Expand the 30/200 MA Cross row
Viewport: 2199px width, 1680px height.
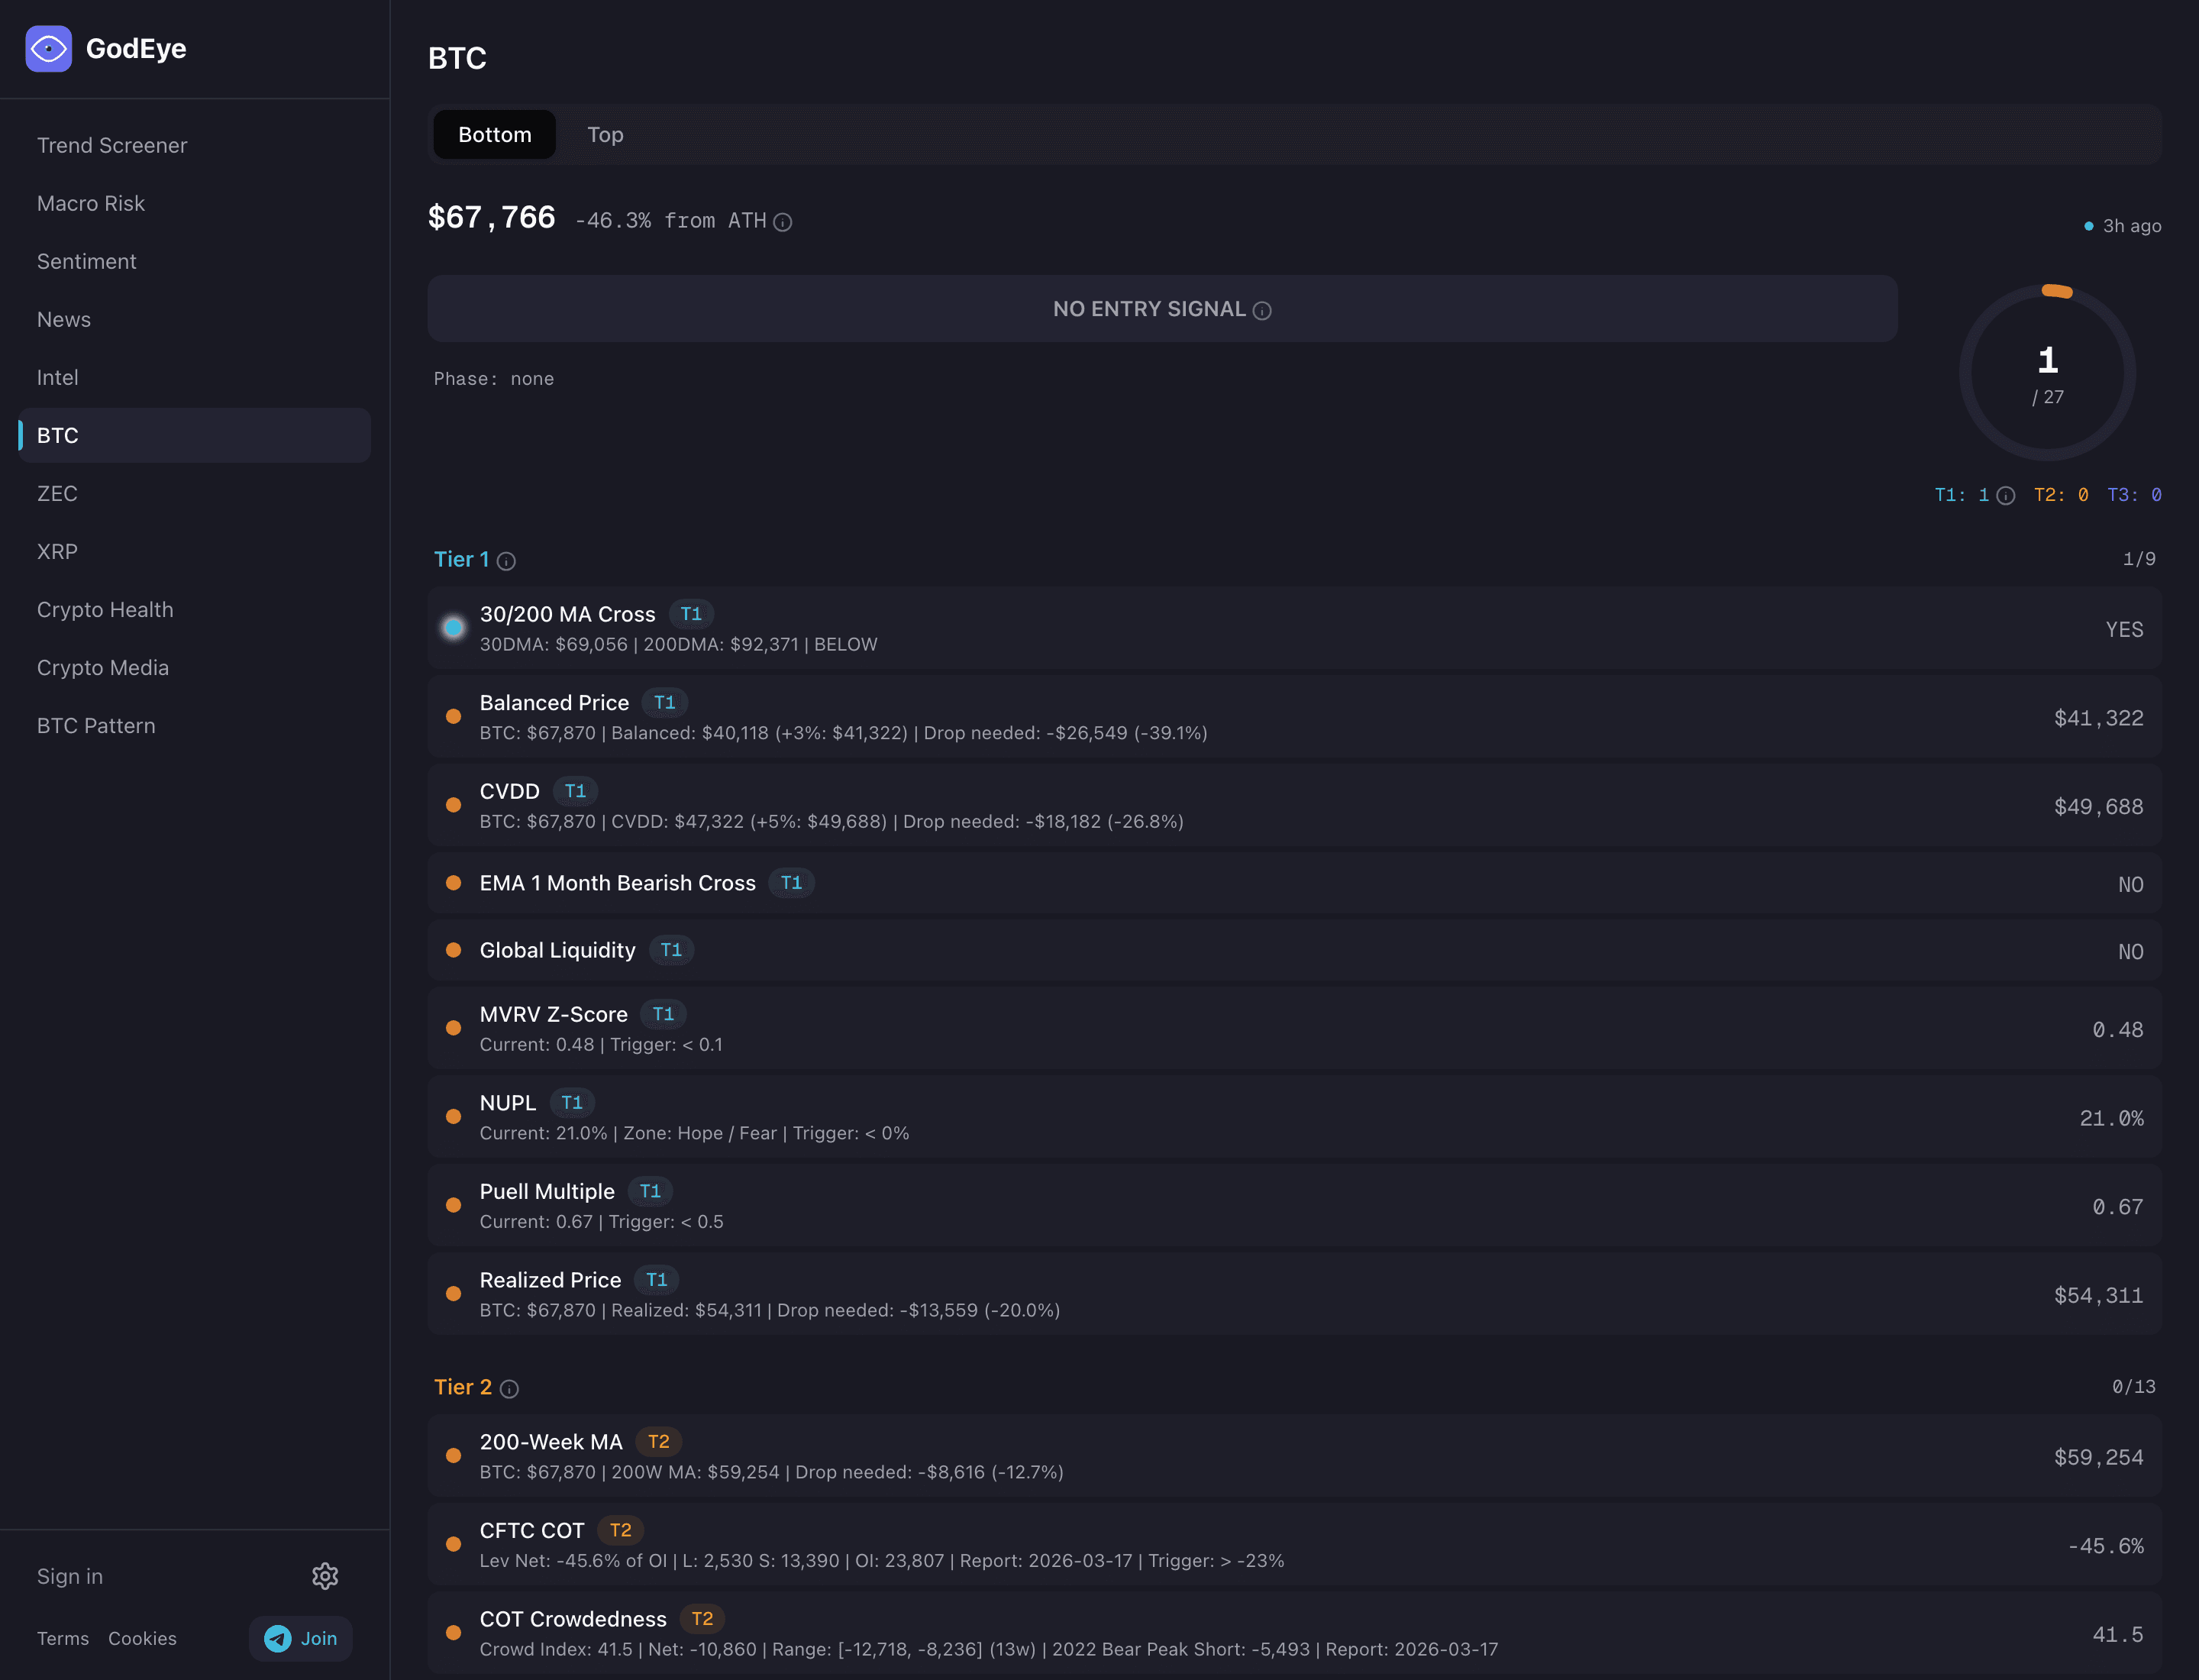[1294, 628]
